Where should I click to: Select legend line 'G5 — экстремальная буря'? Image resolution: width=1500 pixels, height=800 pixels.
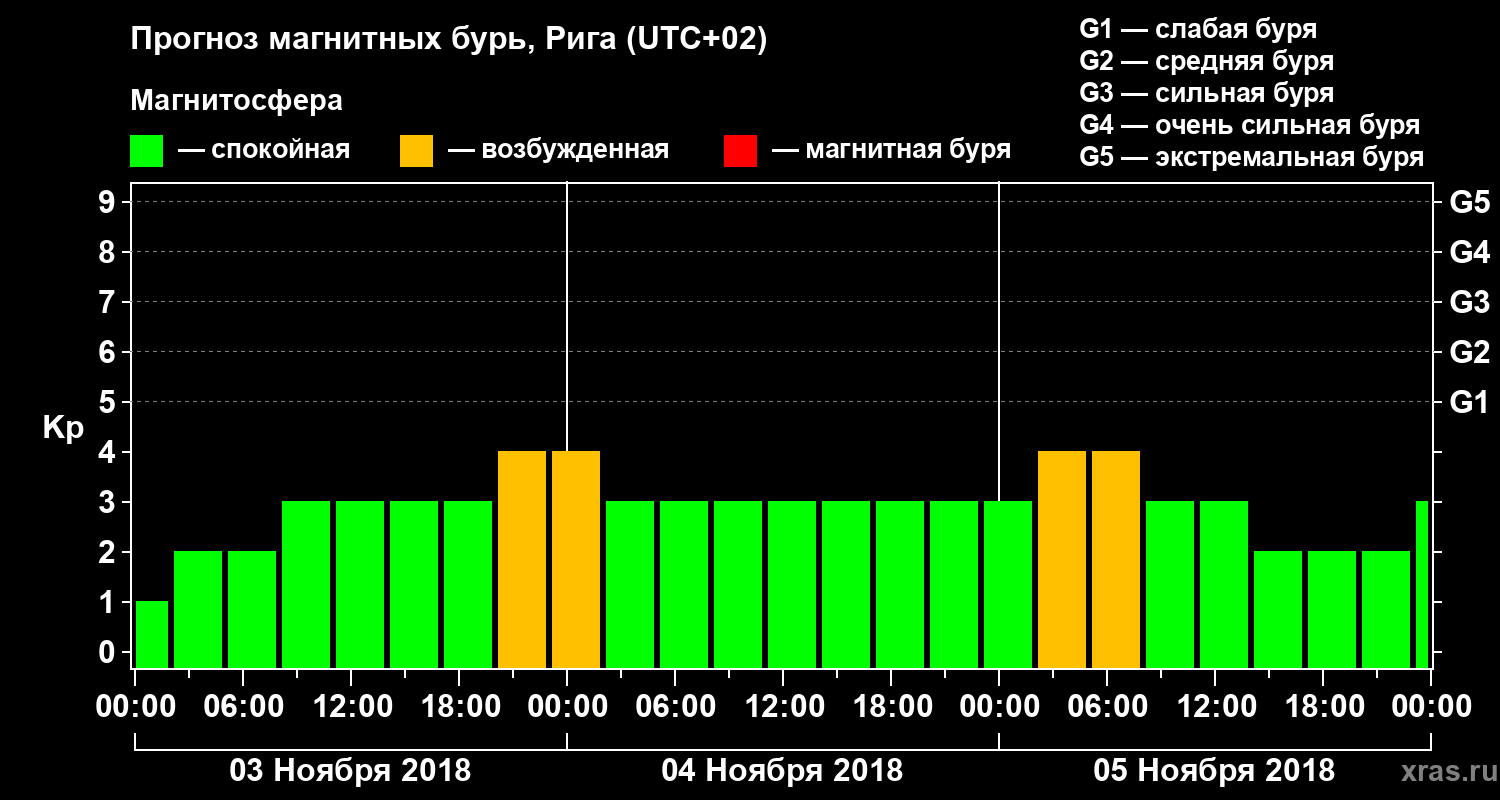pos(1251,157)
